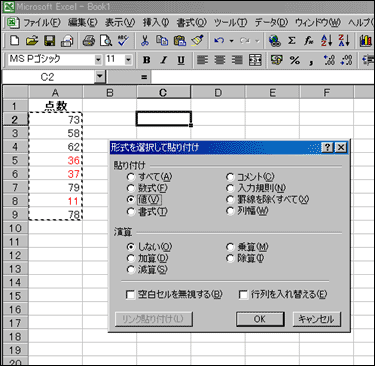Image resolution: width=375 pixels, height=366 pixels.
Task: Select the 乗算(M) operation option
Action: [x=230, y=247]
